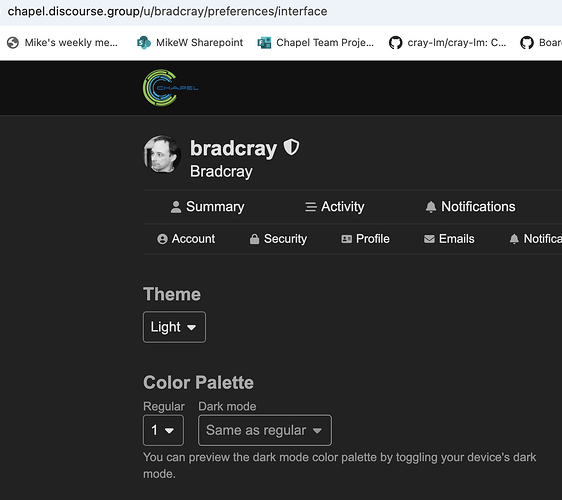
Task: Open the Chapel Team Proje... bookmark
Action: pos(316,43)
